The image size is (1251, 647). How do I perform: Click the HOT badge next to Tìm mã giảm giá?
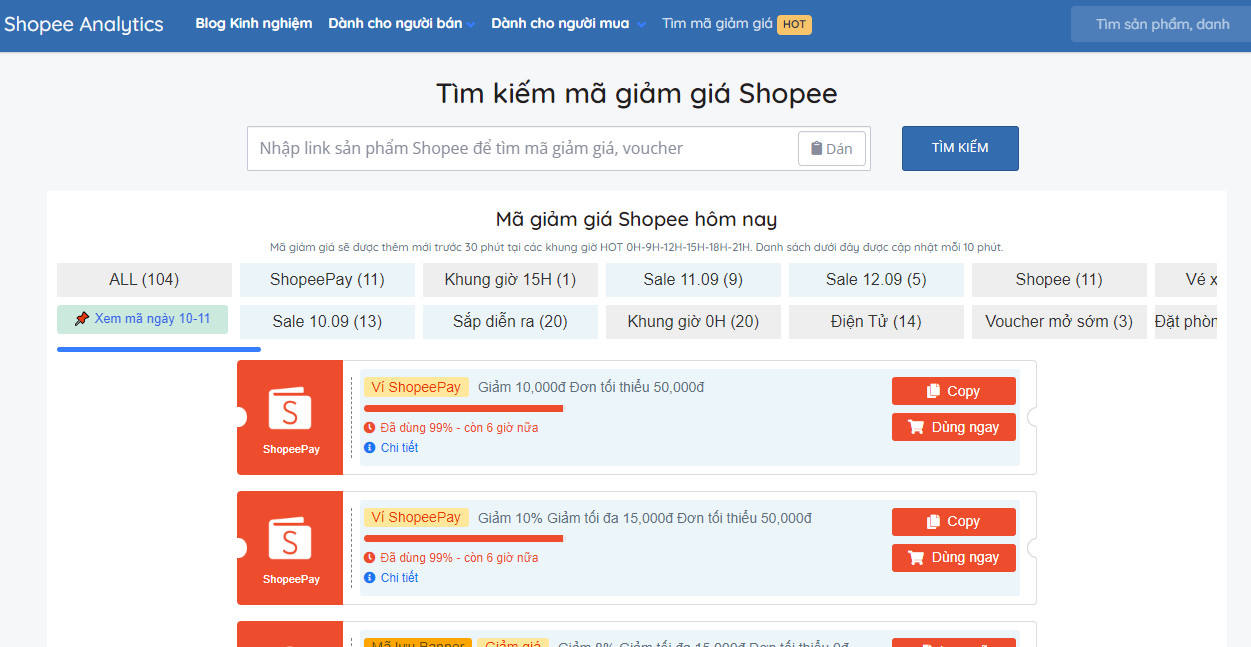point(793,24)
